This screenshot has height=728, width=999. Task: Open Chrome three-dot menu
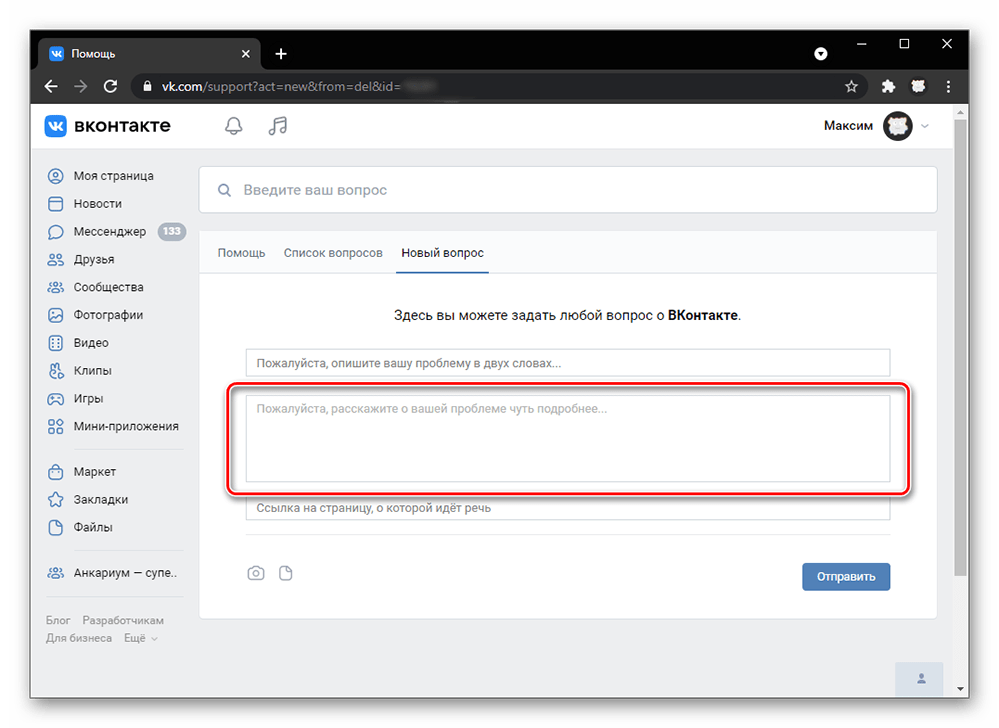(x=948, y=87)
